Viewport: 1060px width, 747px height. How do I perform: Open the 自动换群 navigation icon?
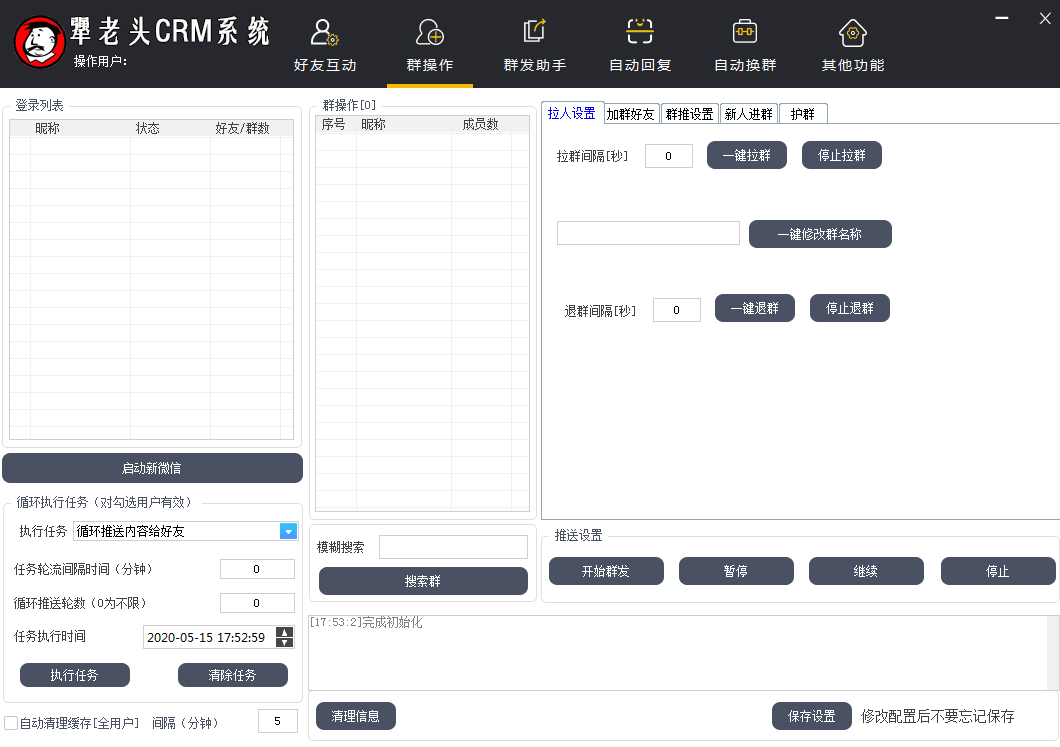click(744, 33)
